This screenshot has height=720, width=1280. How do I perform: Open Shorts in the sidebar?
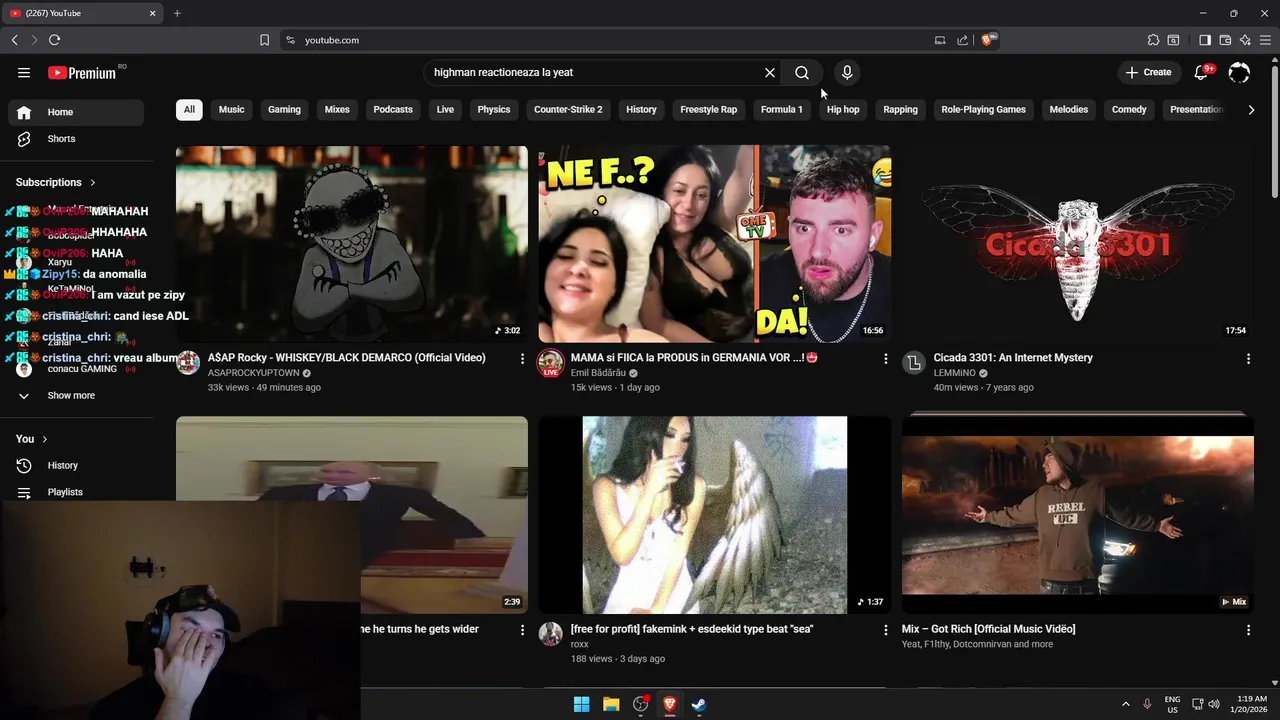76,139
